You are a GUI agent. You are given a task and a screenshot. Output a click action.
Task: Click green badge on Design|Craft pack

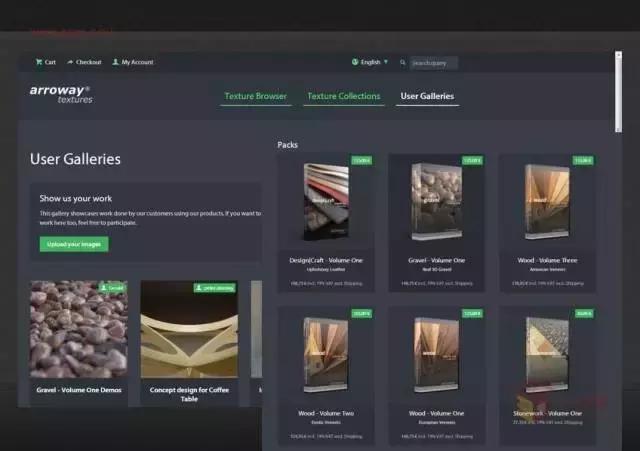pyautogui.click(x=362, y=160)
